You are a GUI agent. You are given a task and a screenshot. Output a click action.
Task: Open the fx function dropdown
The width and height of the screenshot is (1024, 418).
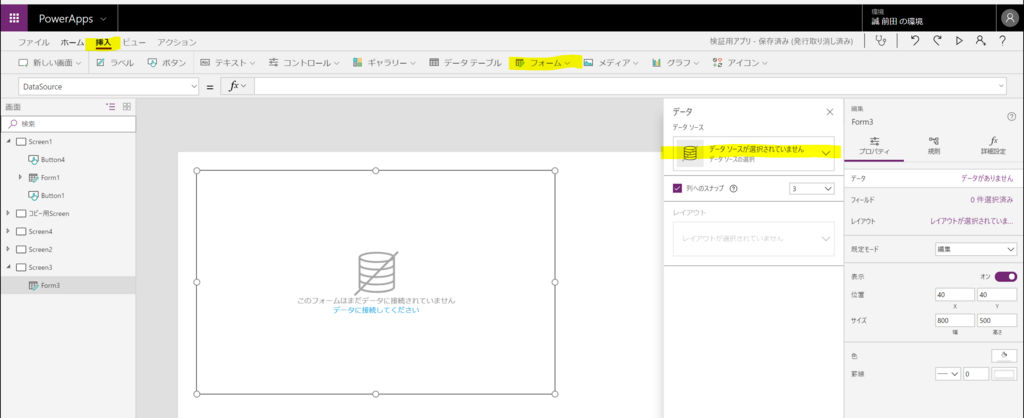pyautogui.click(x=237, y=86)
